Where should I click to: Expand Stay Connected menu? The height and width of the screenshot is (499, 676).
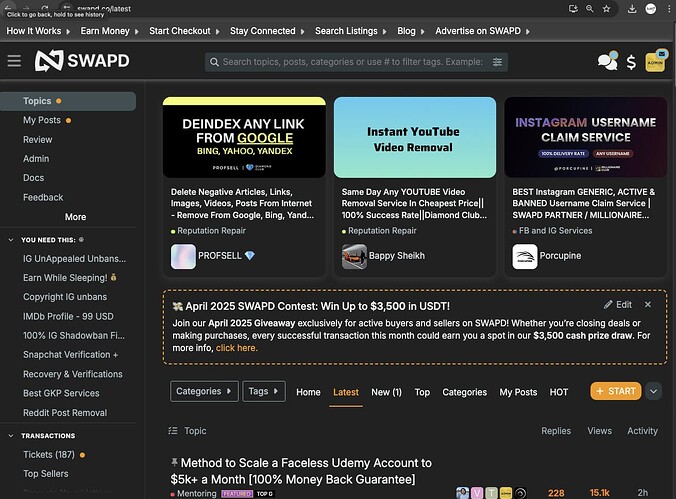click(x=267, y=31)
